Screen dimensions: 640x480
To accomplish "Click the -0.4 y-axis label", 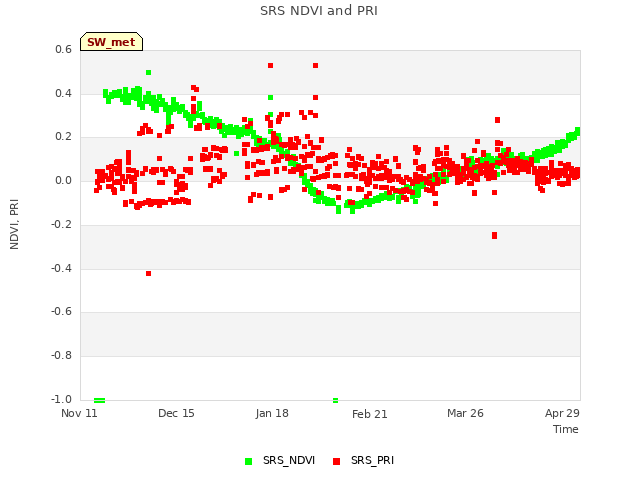I will pyautogui.click(x=61, y=268).
